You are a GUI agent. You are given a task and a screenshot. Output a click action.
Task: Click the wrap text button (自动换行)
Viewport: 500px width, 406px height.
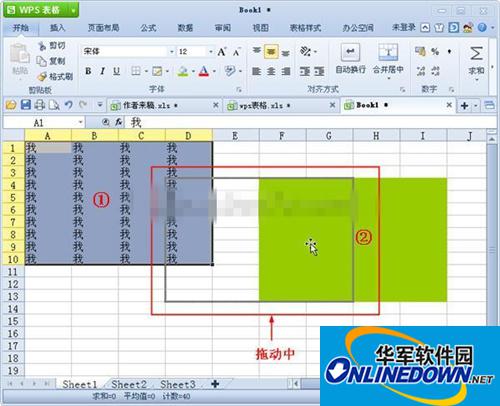click(350, 59)
